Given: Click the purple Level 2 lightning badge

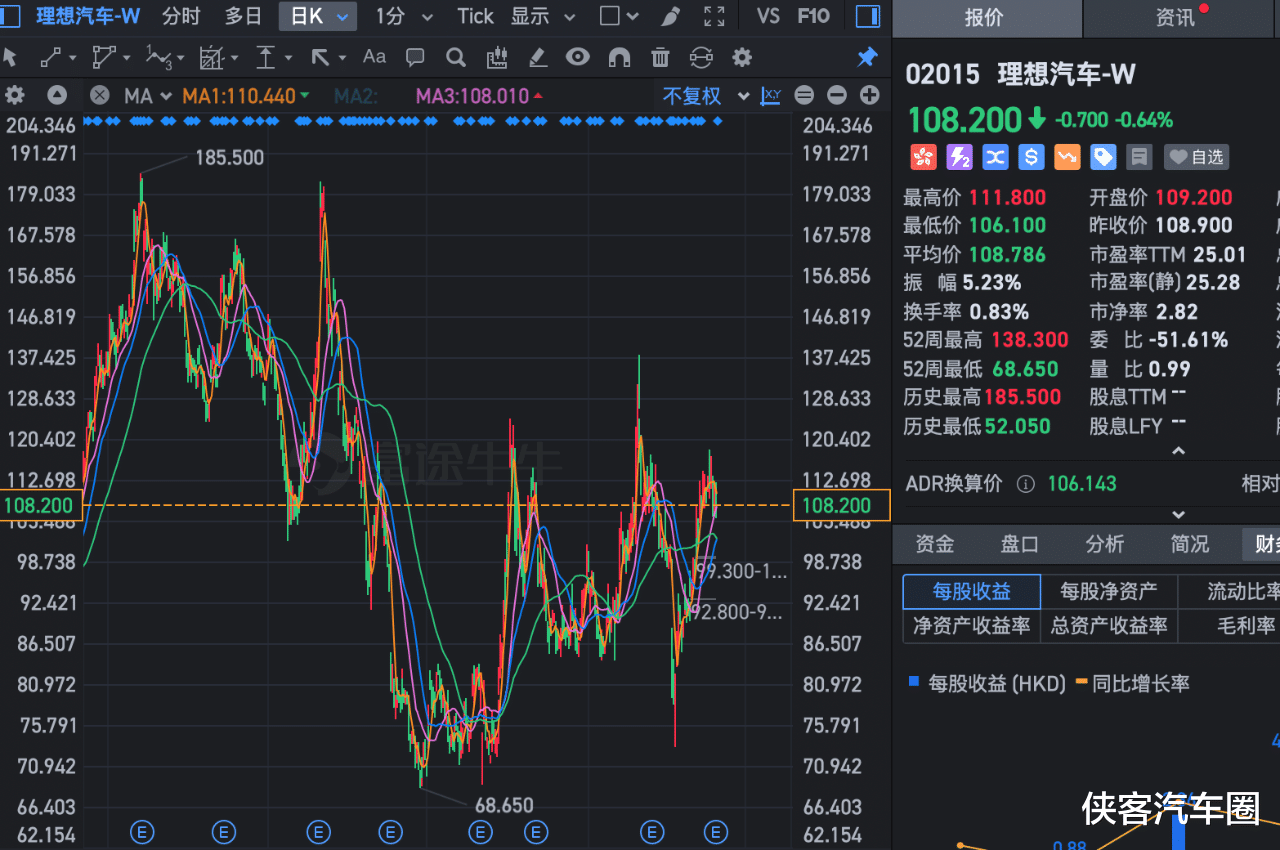Looking at the screenshot, I should coord(959,157).
